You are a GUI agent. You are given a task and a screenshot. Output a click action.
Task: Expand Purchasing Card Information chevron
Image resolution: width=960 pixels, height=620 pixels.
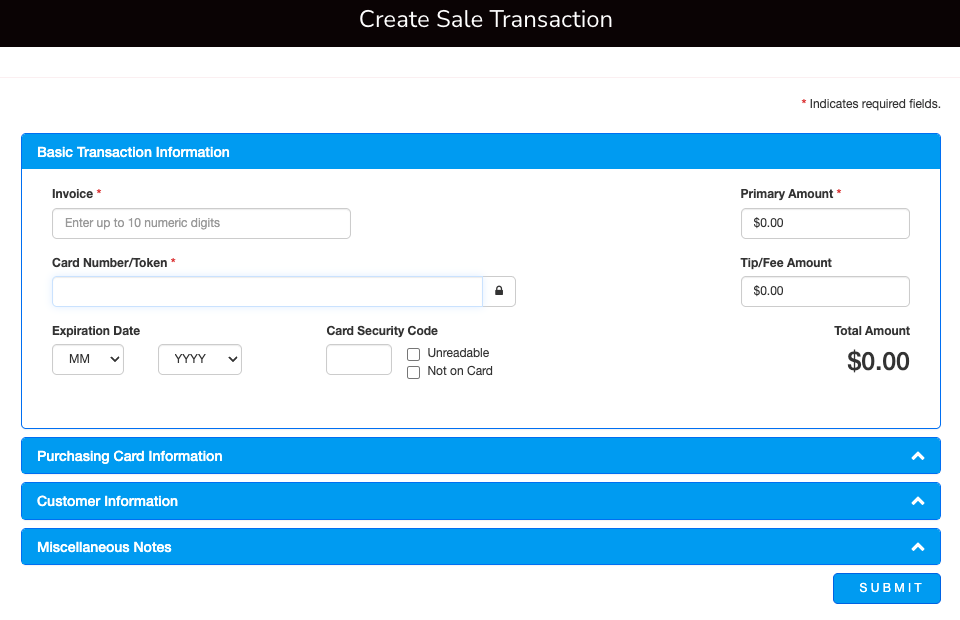pyautogui.click(x=917, y=456)
